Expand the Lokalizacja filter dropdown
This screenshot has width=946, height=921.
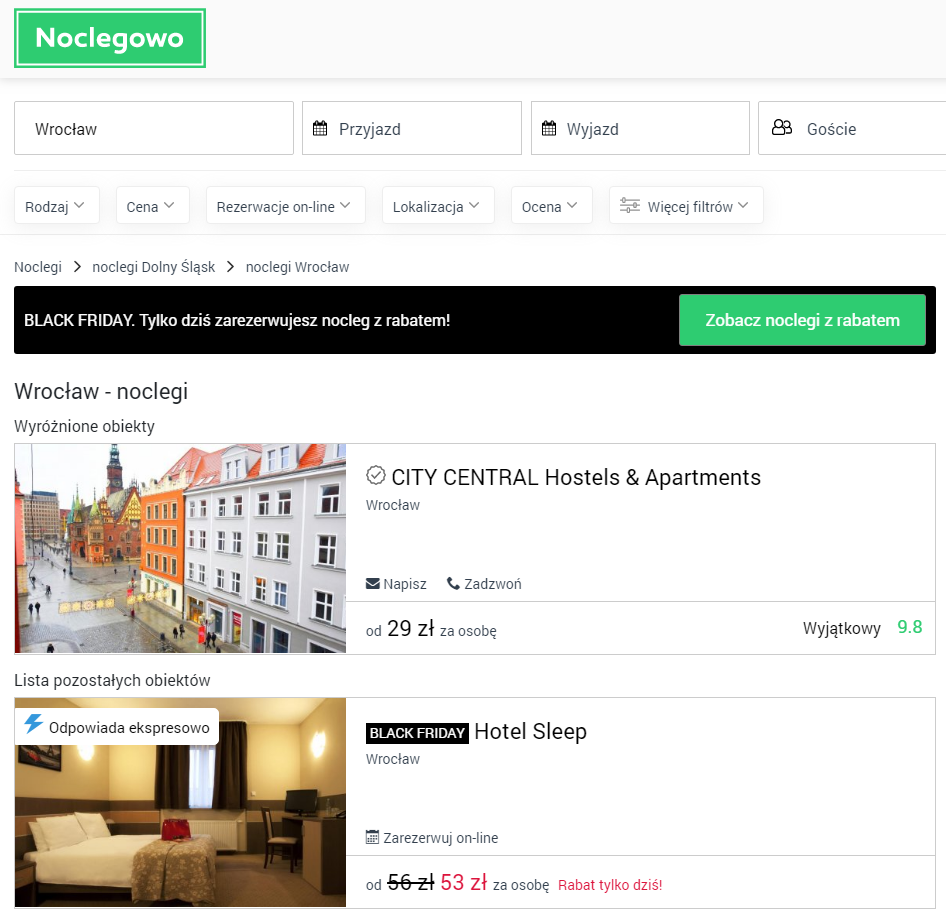(x=438, y=206)
